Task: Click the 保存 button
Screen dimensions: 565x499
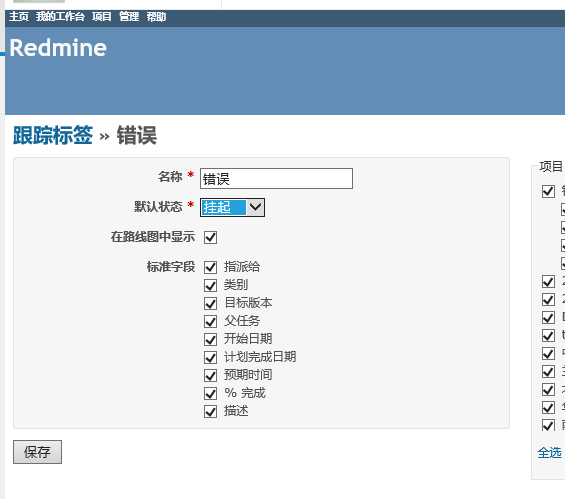Action: (37, 452)
